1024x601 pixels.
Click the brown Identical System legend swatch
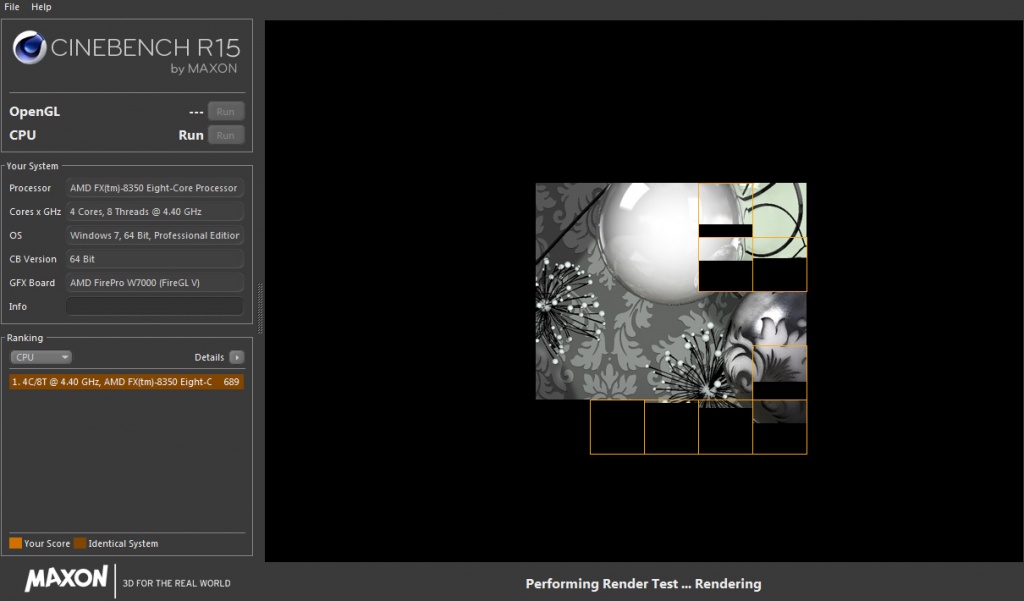[x=80, y=543]
